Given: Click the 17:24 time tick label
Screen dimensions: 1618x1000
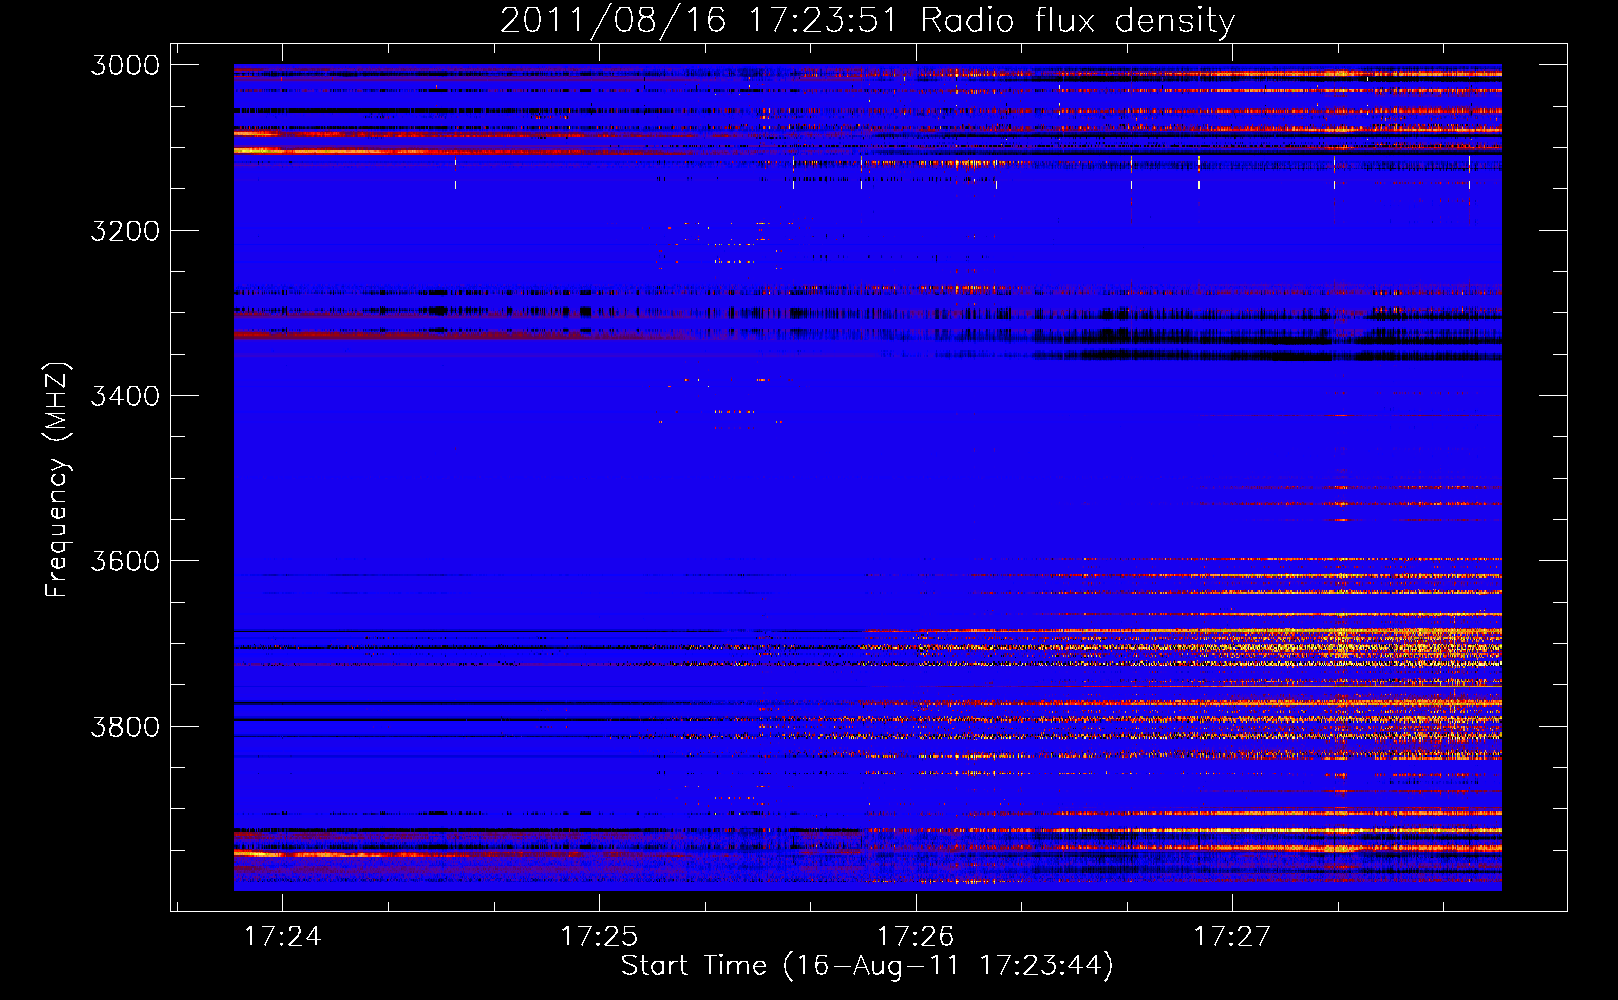Looking at the screenshot, I should pos(282,936).
